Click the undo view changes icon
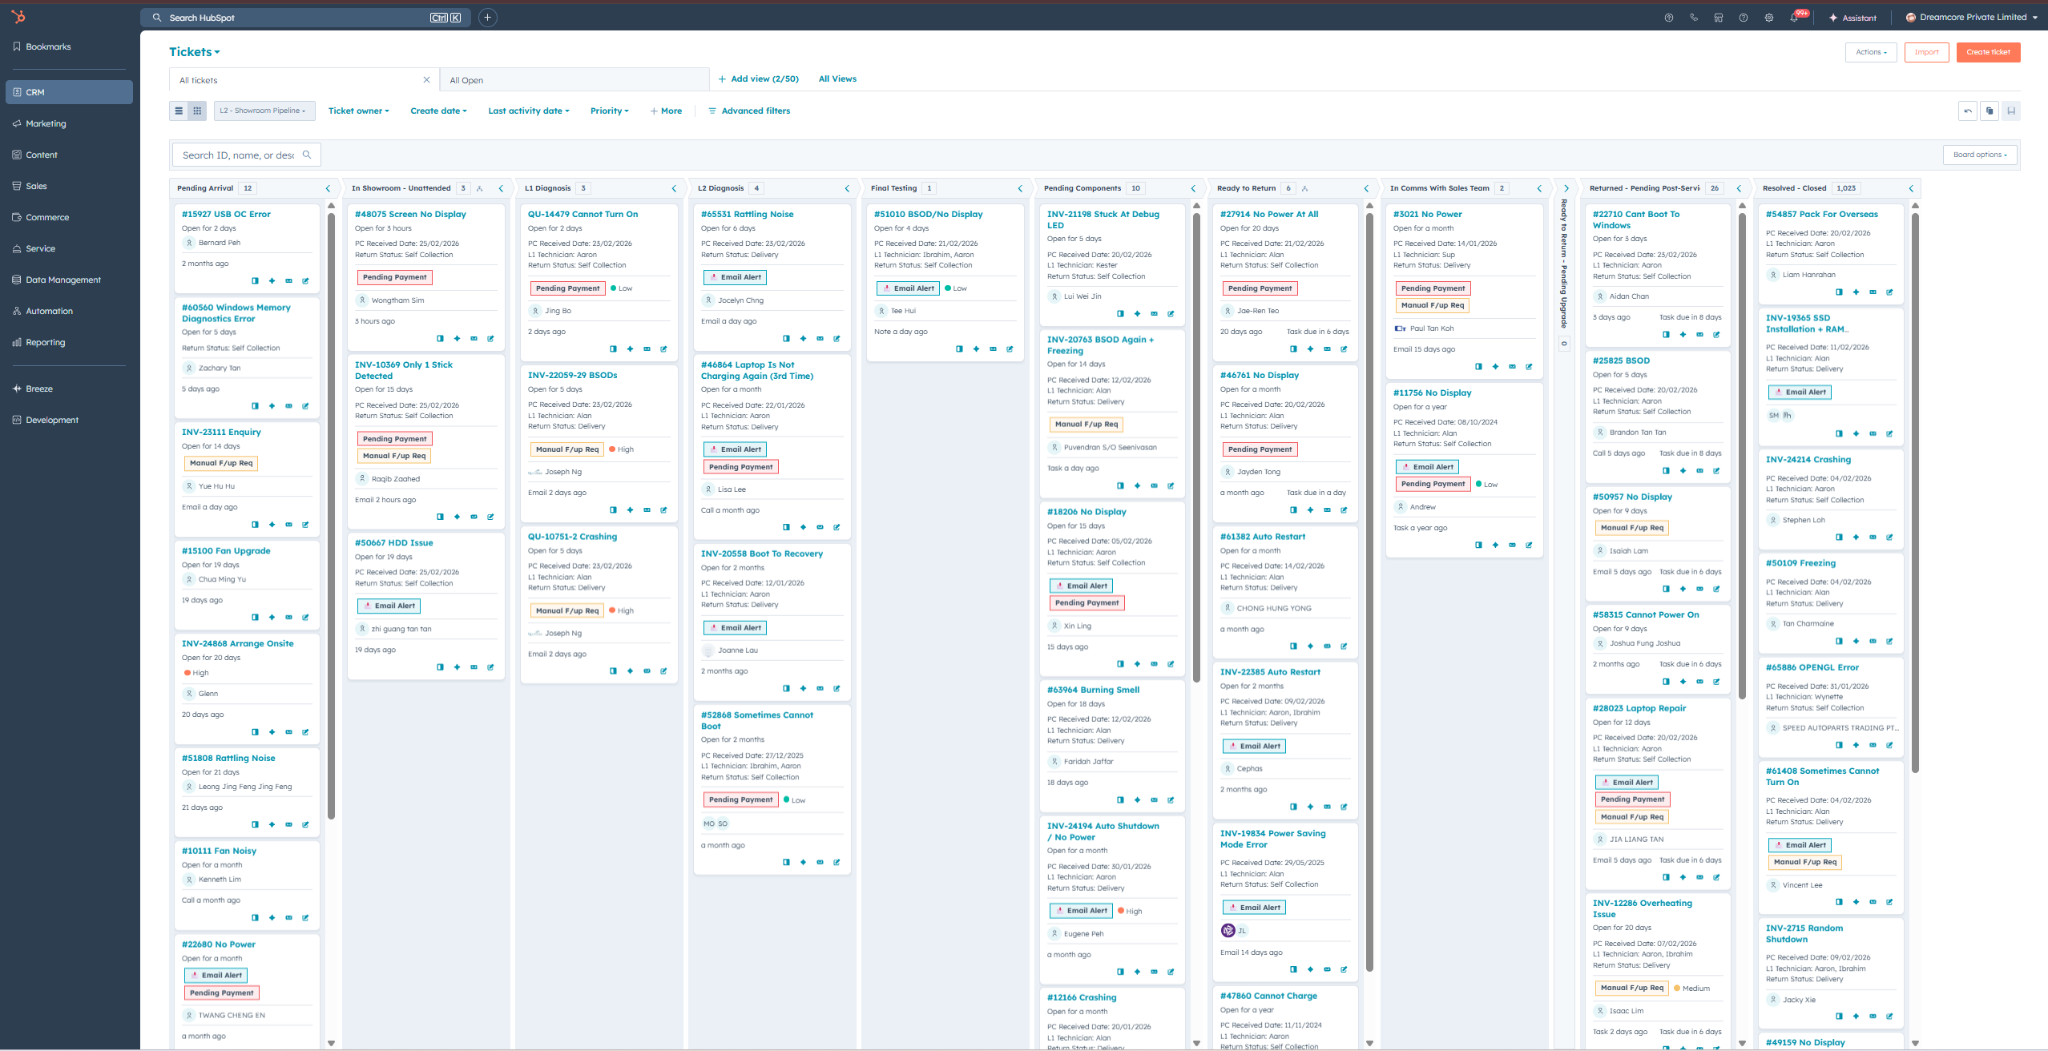The height and width of the screenshot is (1051, 2048). (x=1968, y=111)
